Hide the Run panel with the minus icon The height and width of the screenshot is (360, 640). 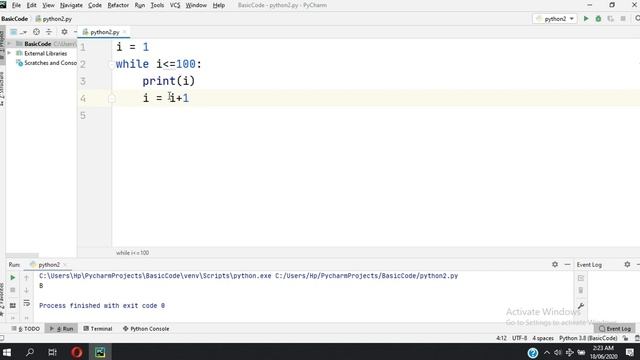[x=567, y=264]
